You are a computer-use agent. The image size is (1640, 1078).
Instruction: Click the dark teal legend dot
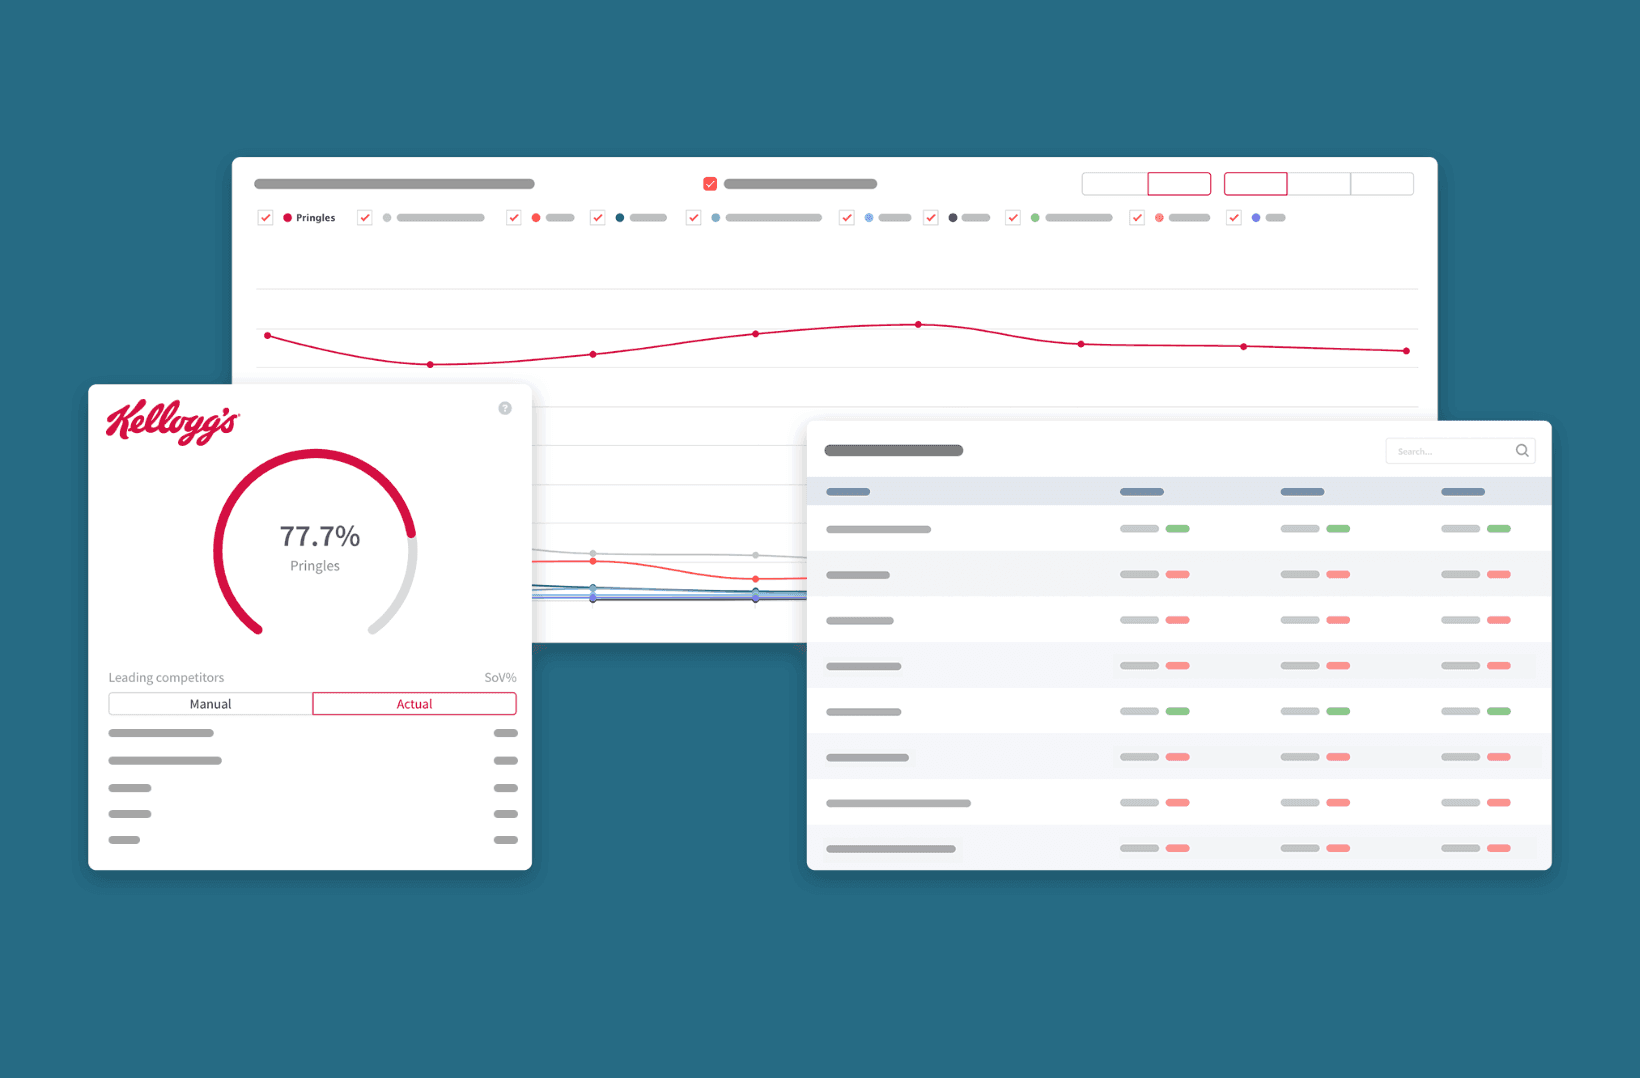pyautogui.click(x=620, y=218)
